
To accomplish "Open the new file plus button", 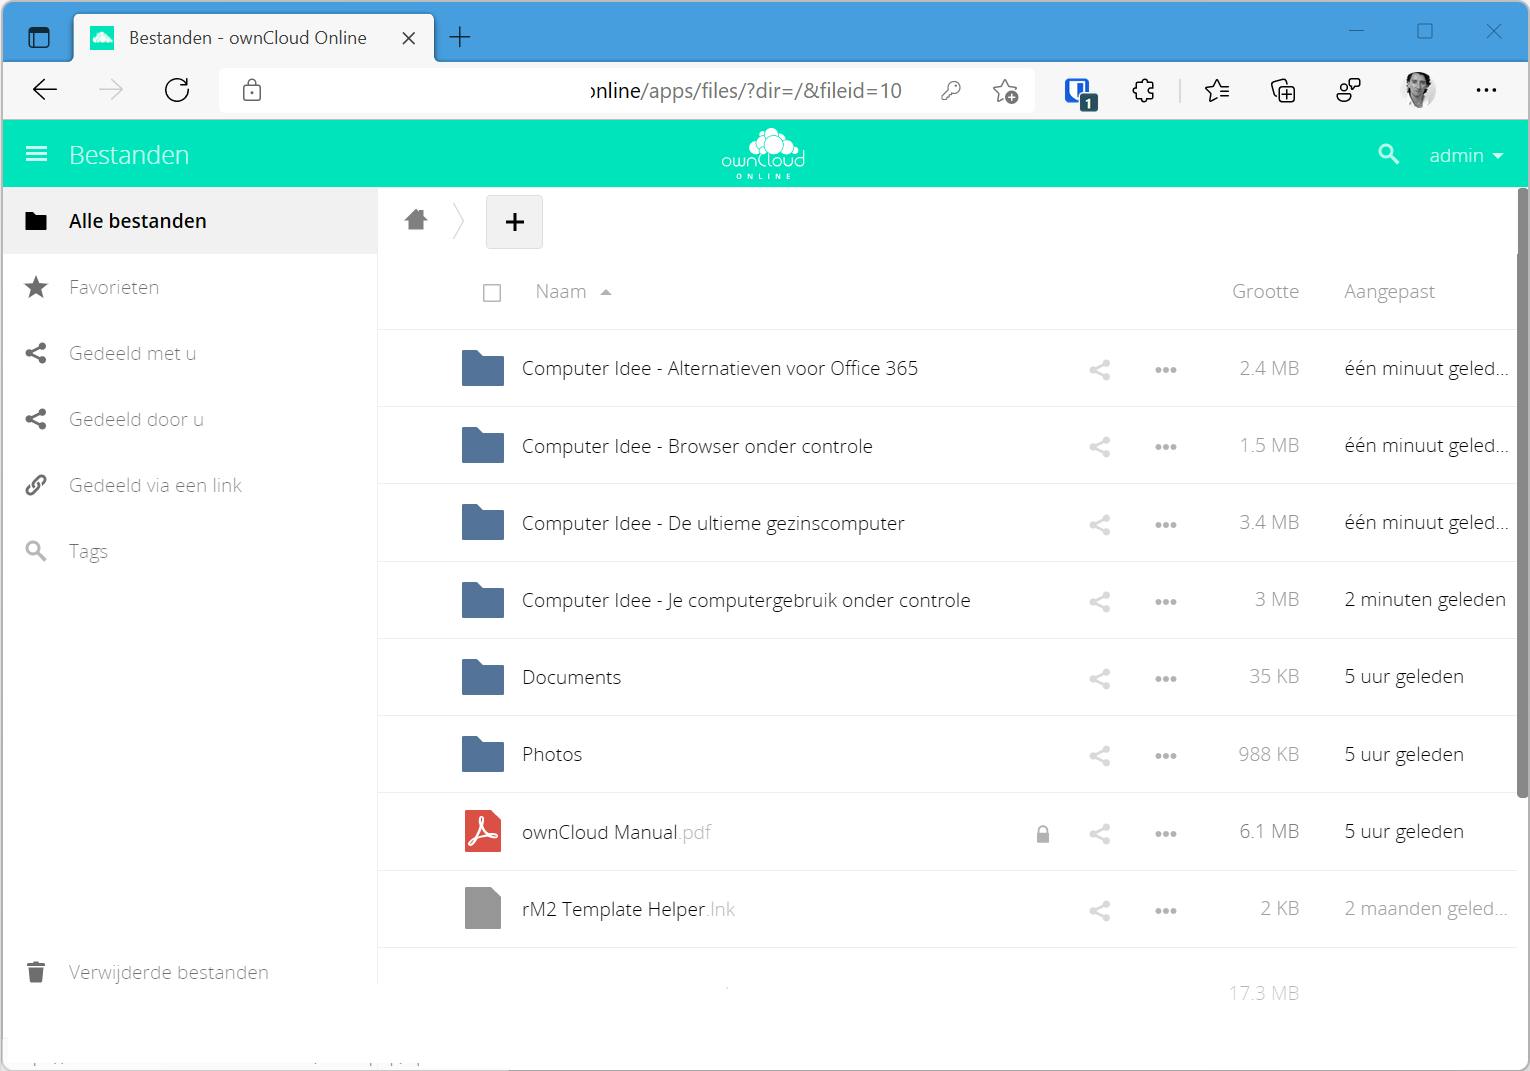I will tap(514, 222).
